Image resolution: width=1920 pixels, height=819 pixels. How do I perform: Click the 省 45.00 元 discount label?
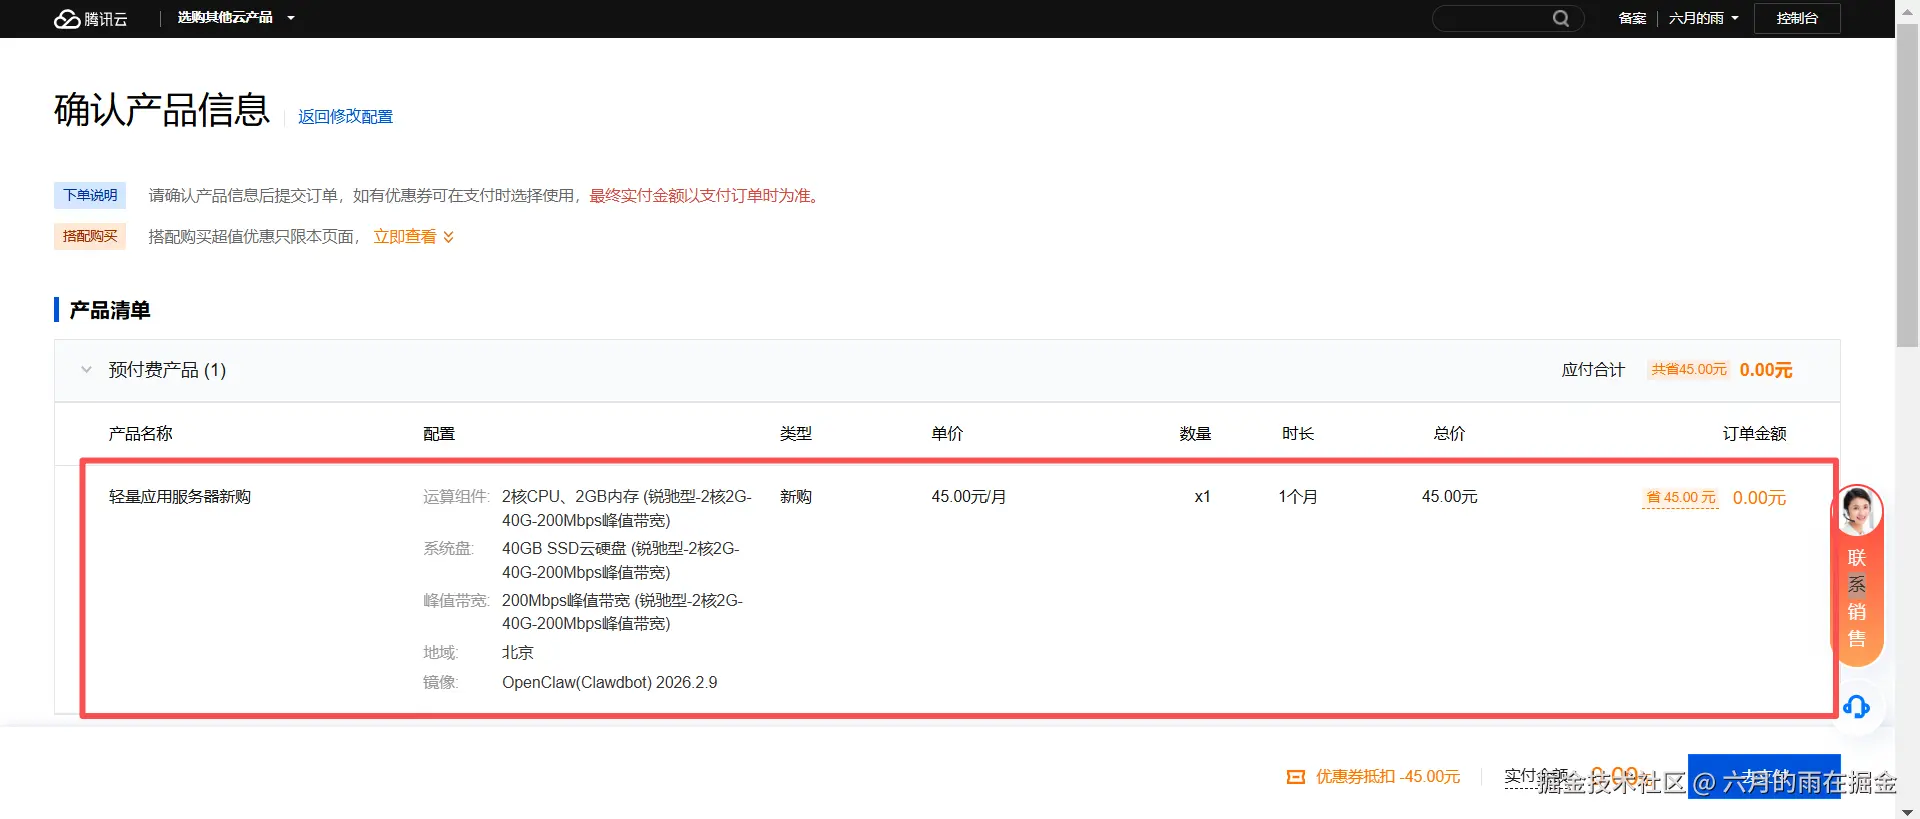[1680, 498]
